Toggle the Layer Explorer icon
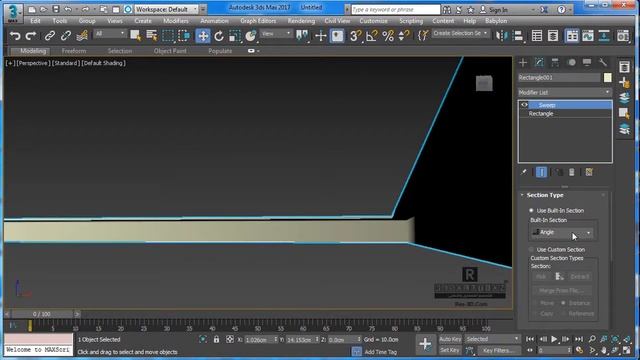The image size is (640, 360). pyautogui.click(x=553, y=36)
